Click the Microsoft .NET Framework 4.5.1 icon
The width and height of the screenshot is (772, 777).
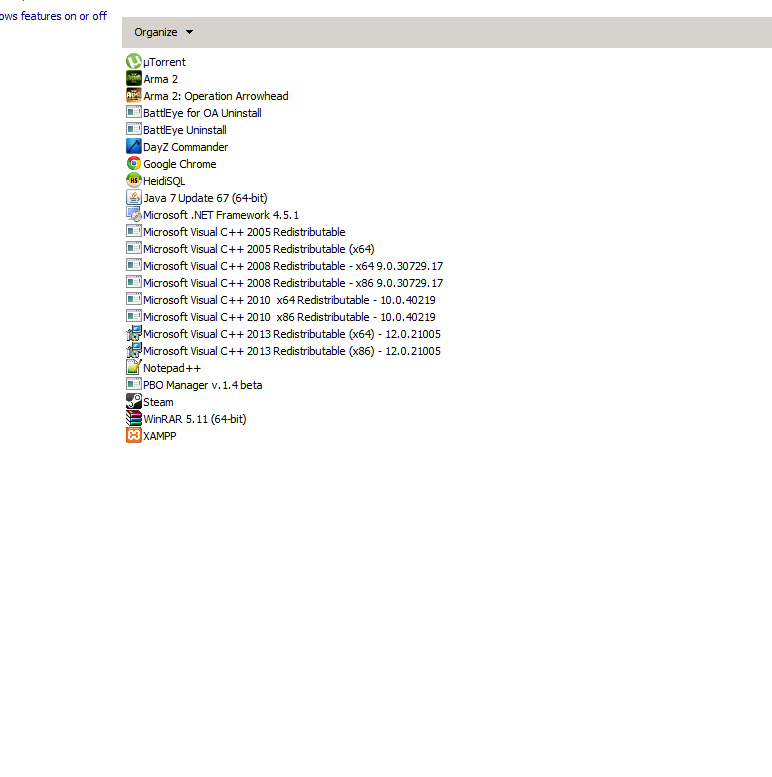click(134, 215)
